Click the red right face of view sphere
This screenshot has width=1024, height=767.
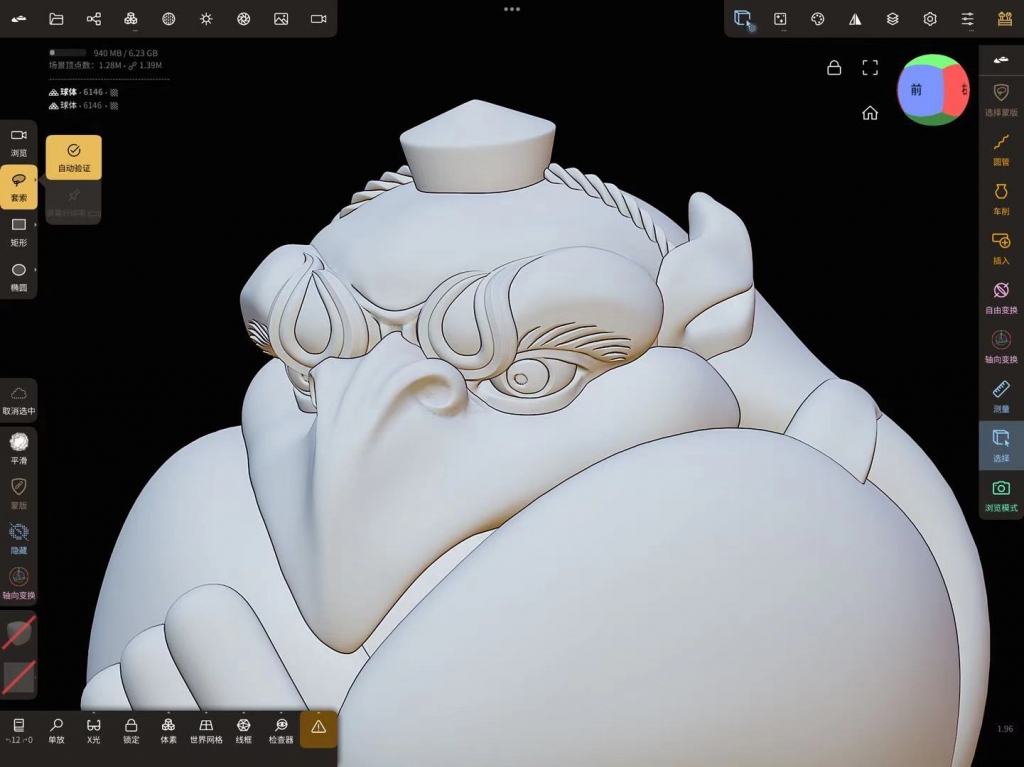pyautogui.click(x=958, y=90)
